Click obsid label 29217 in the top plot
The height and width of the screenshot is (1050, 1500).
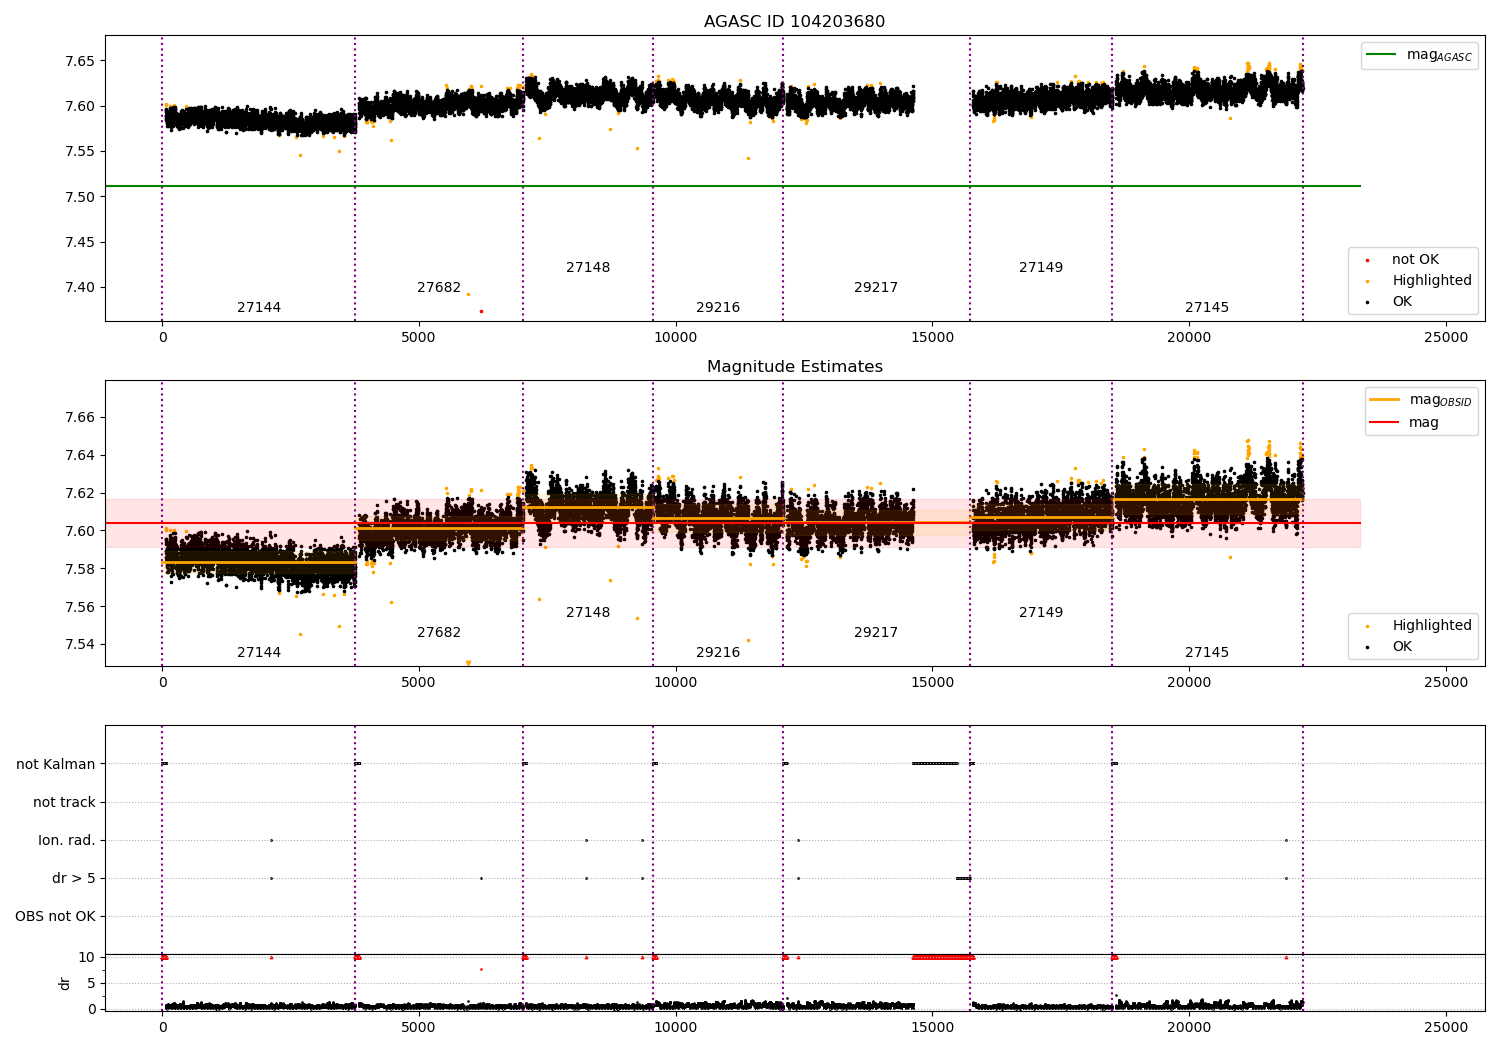(876, 288)
